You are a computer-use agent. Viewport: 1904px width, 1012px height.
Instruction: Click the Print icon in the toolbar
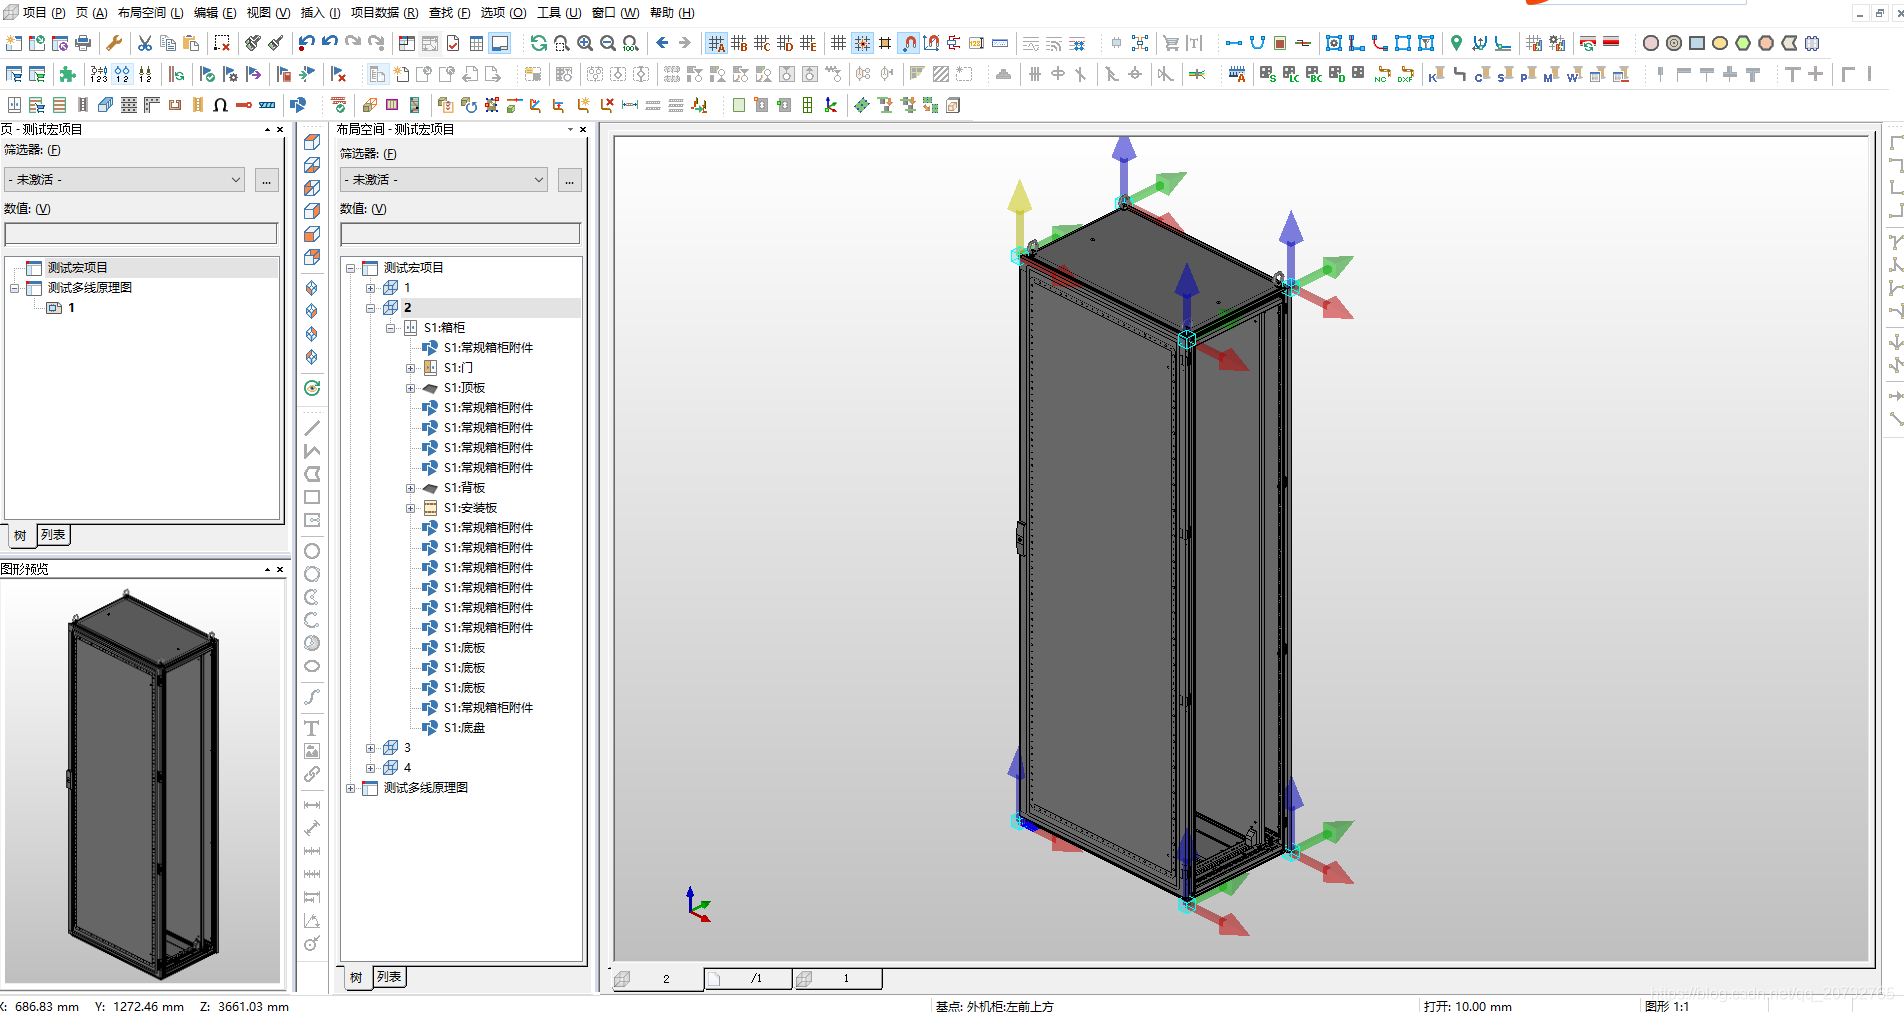click(x=83, y=43)
